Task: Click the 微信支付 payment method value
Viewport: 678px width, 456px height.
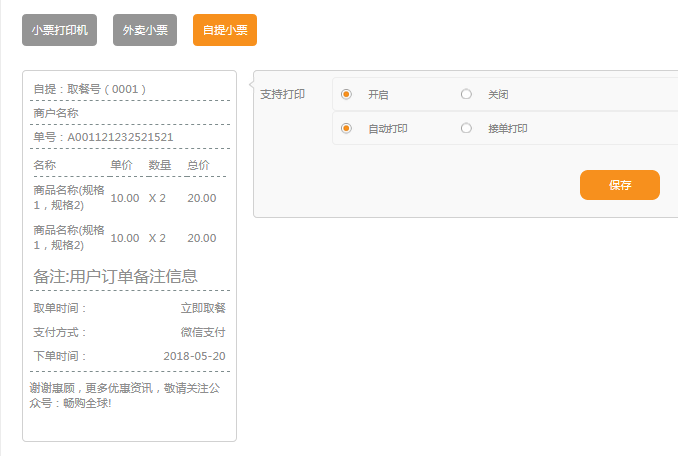Action: pos(203,332)
